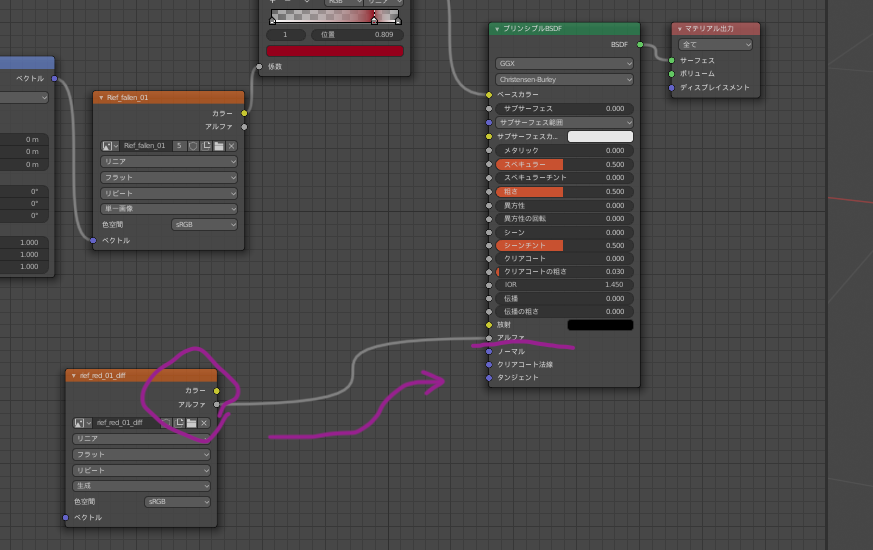Viewport: 873px width, 550px height.
Task: Select rightmost color ramp stop
Action: coord(398,21)
